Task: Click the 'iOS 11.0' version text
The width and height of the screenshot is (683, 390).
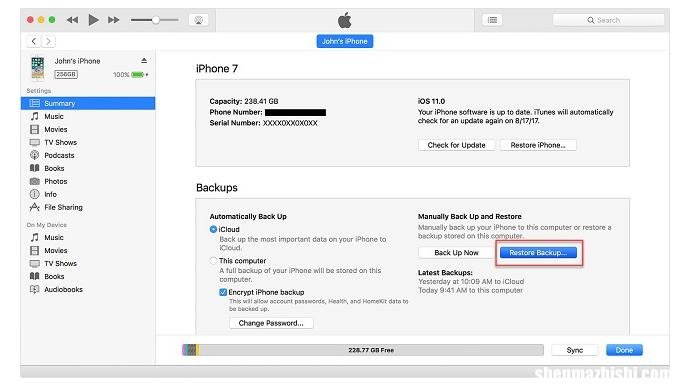Action: 432,101
